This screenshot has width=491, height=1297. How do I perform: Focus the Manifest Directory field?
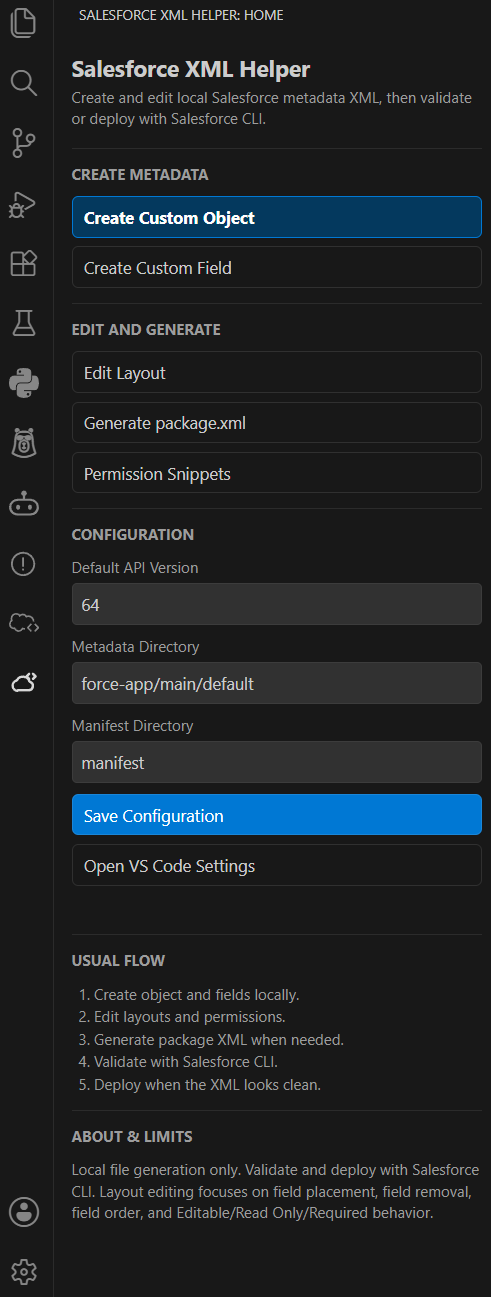coord(277,762)
